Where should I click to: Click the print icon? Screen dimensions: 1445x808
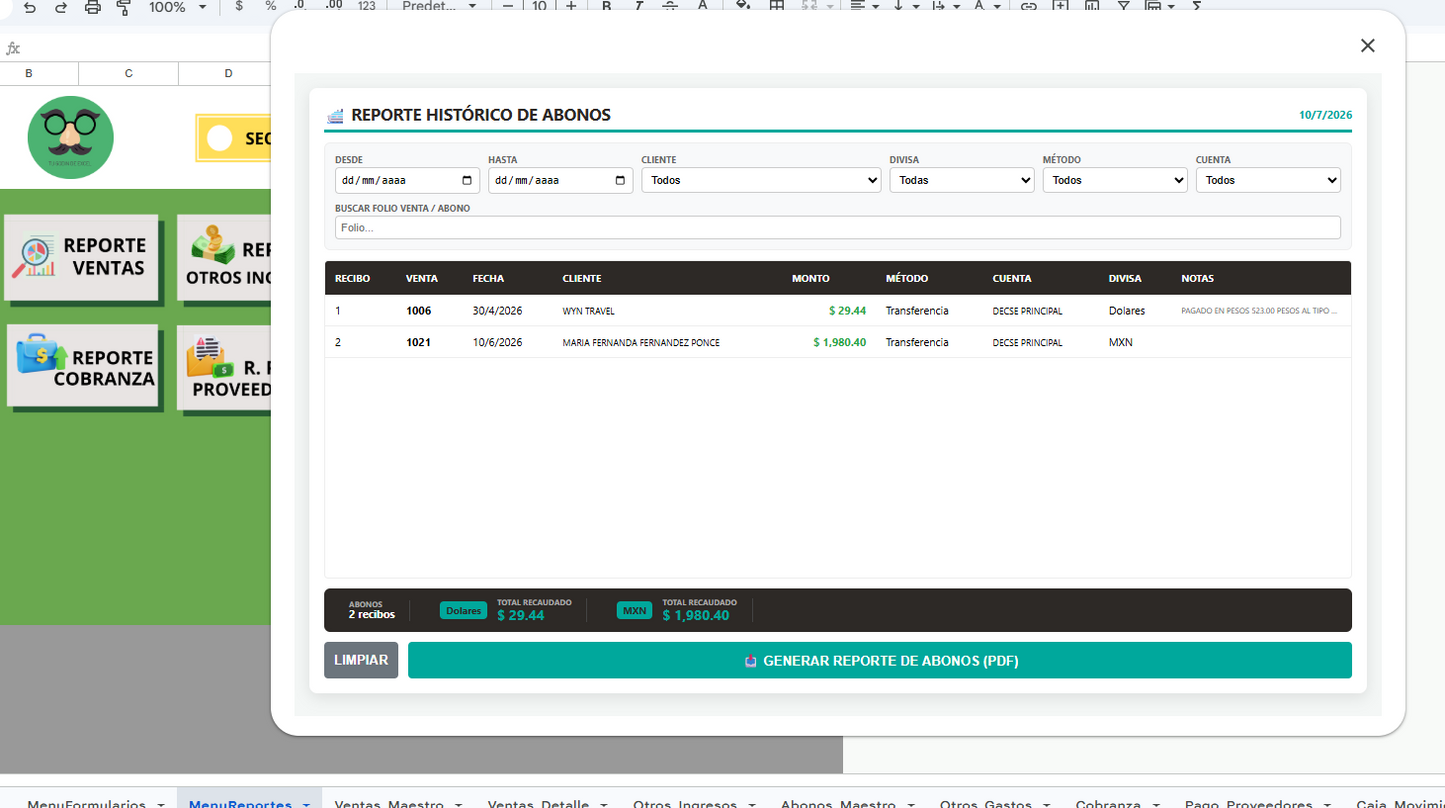pyautogui.click(x=93, y=7)
